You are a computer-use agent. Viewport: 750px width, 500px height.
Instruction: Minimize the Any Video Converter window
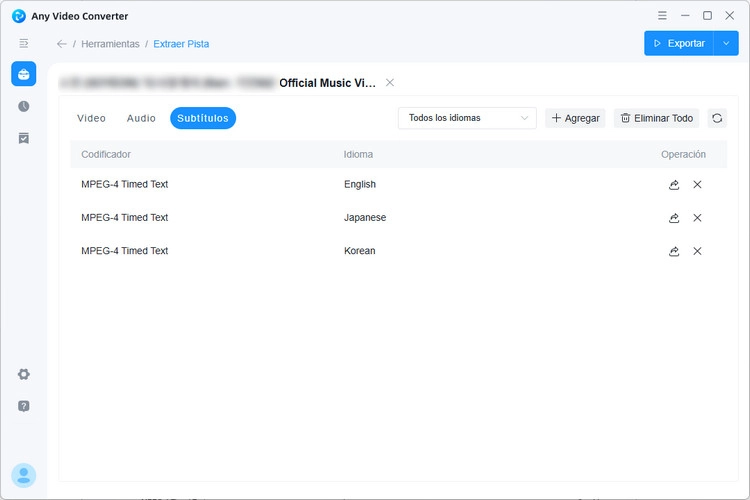pyautogui.click(x=685, y=16)
